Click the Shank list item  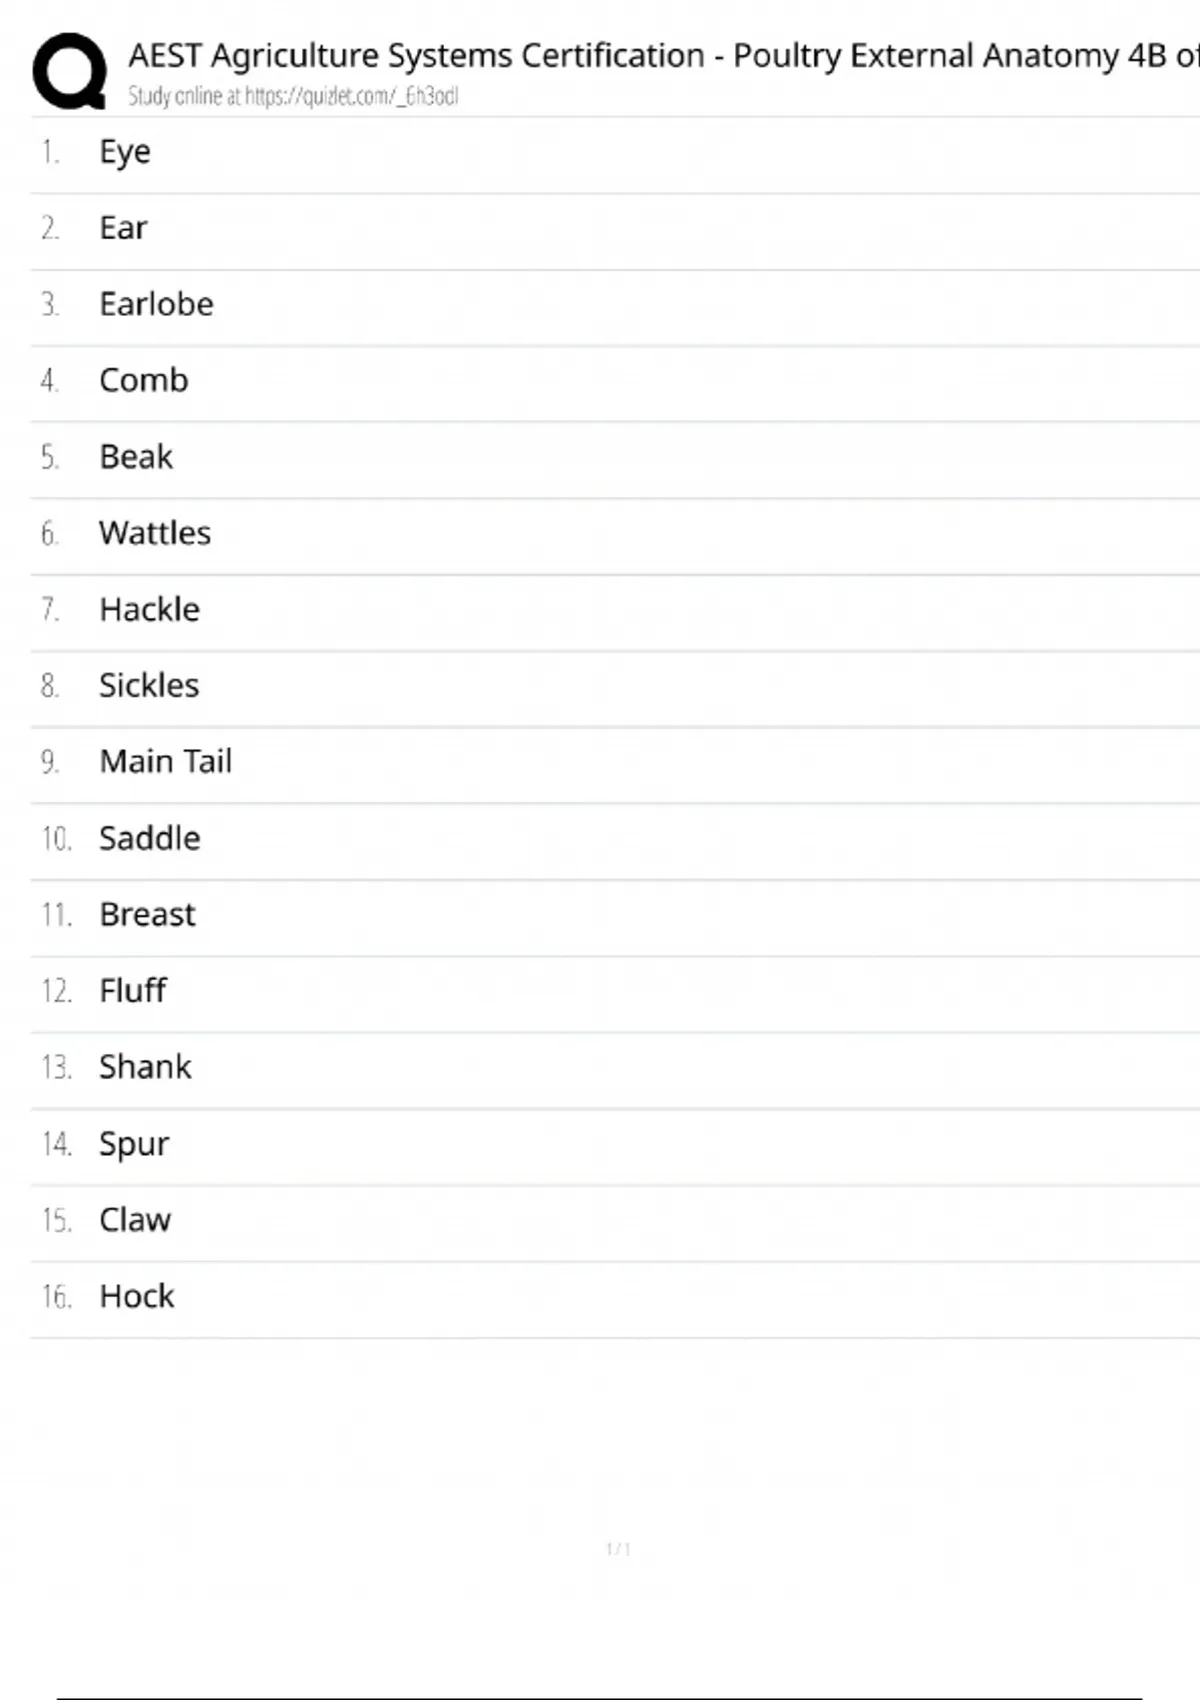tap(145, 1067)
